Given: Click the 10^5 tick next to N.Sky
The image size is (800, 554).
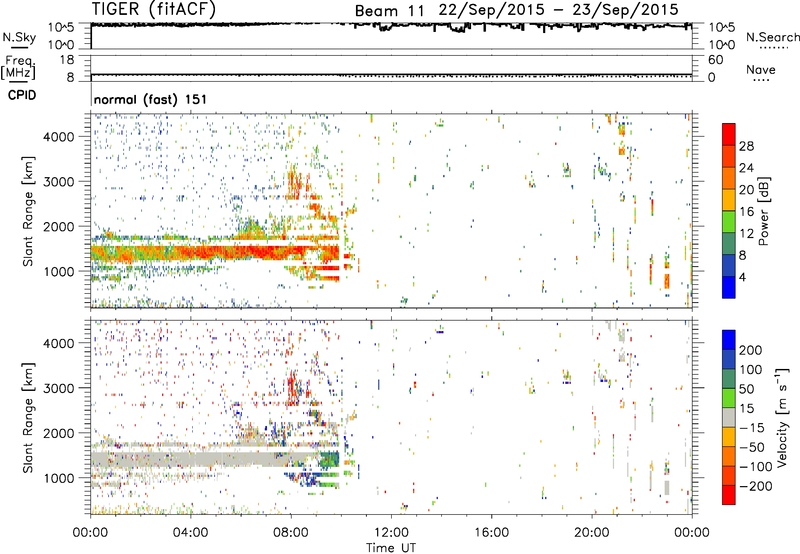Looking at the screenshot, I should [61, 28].
